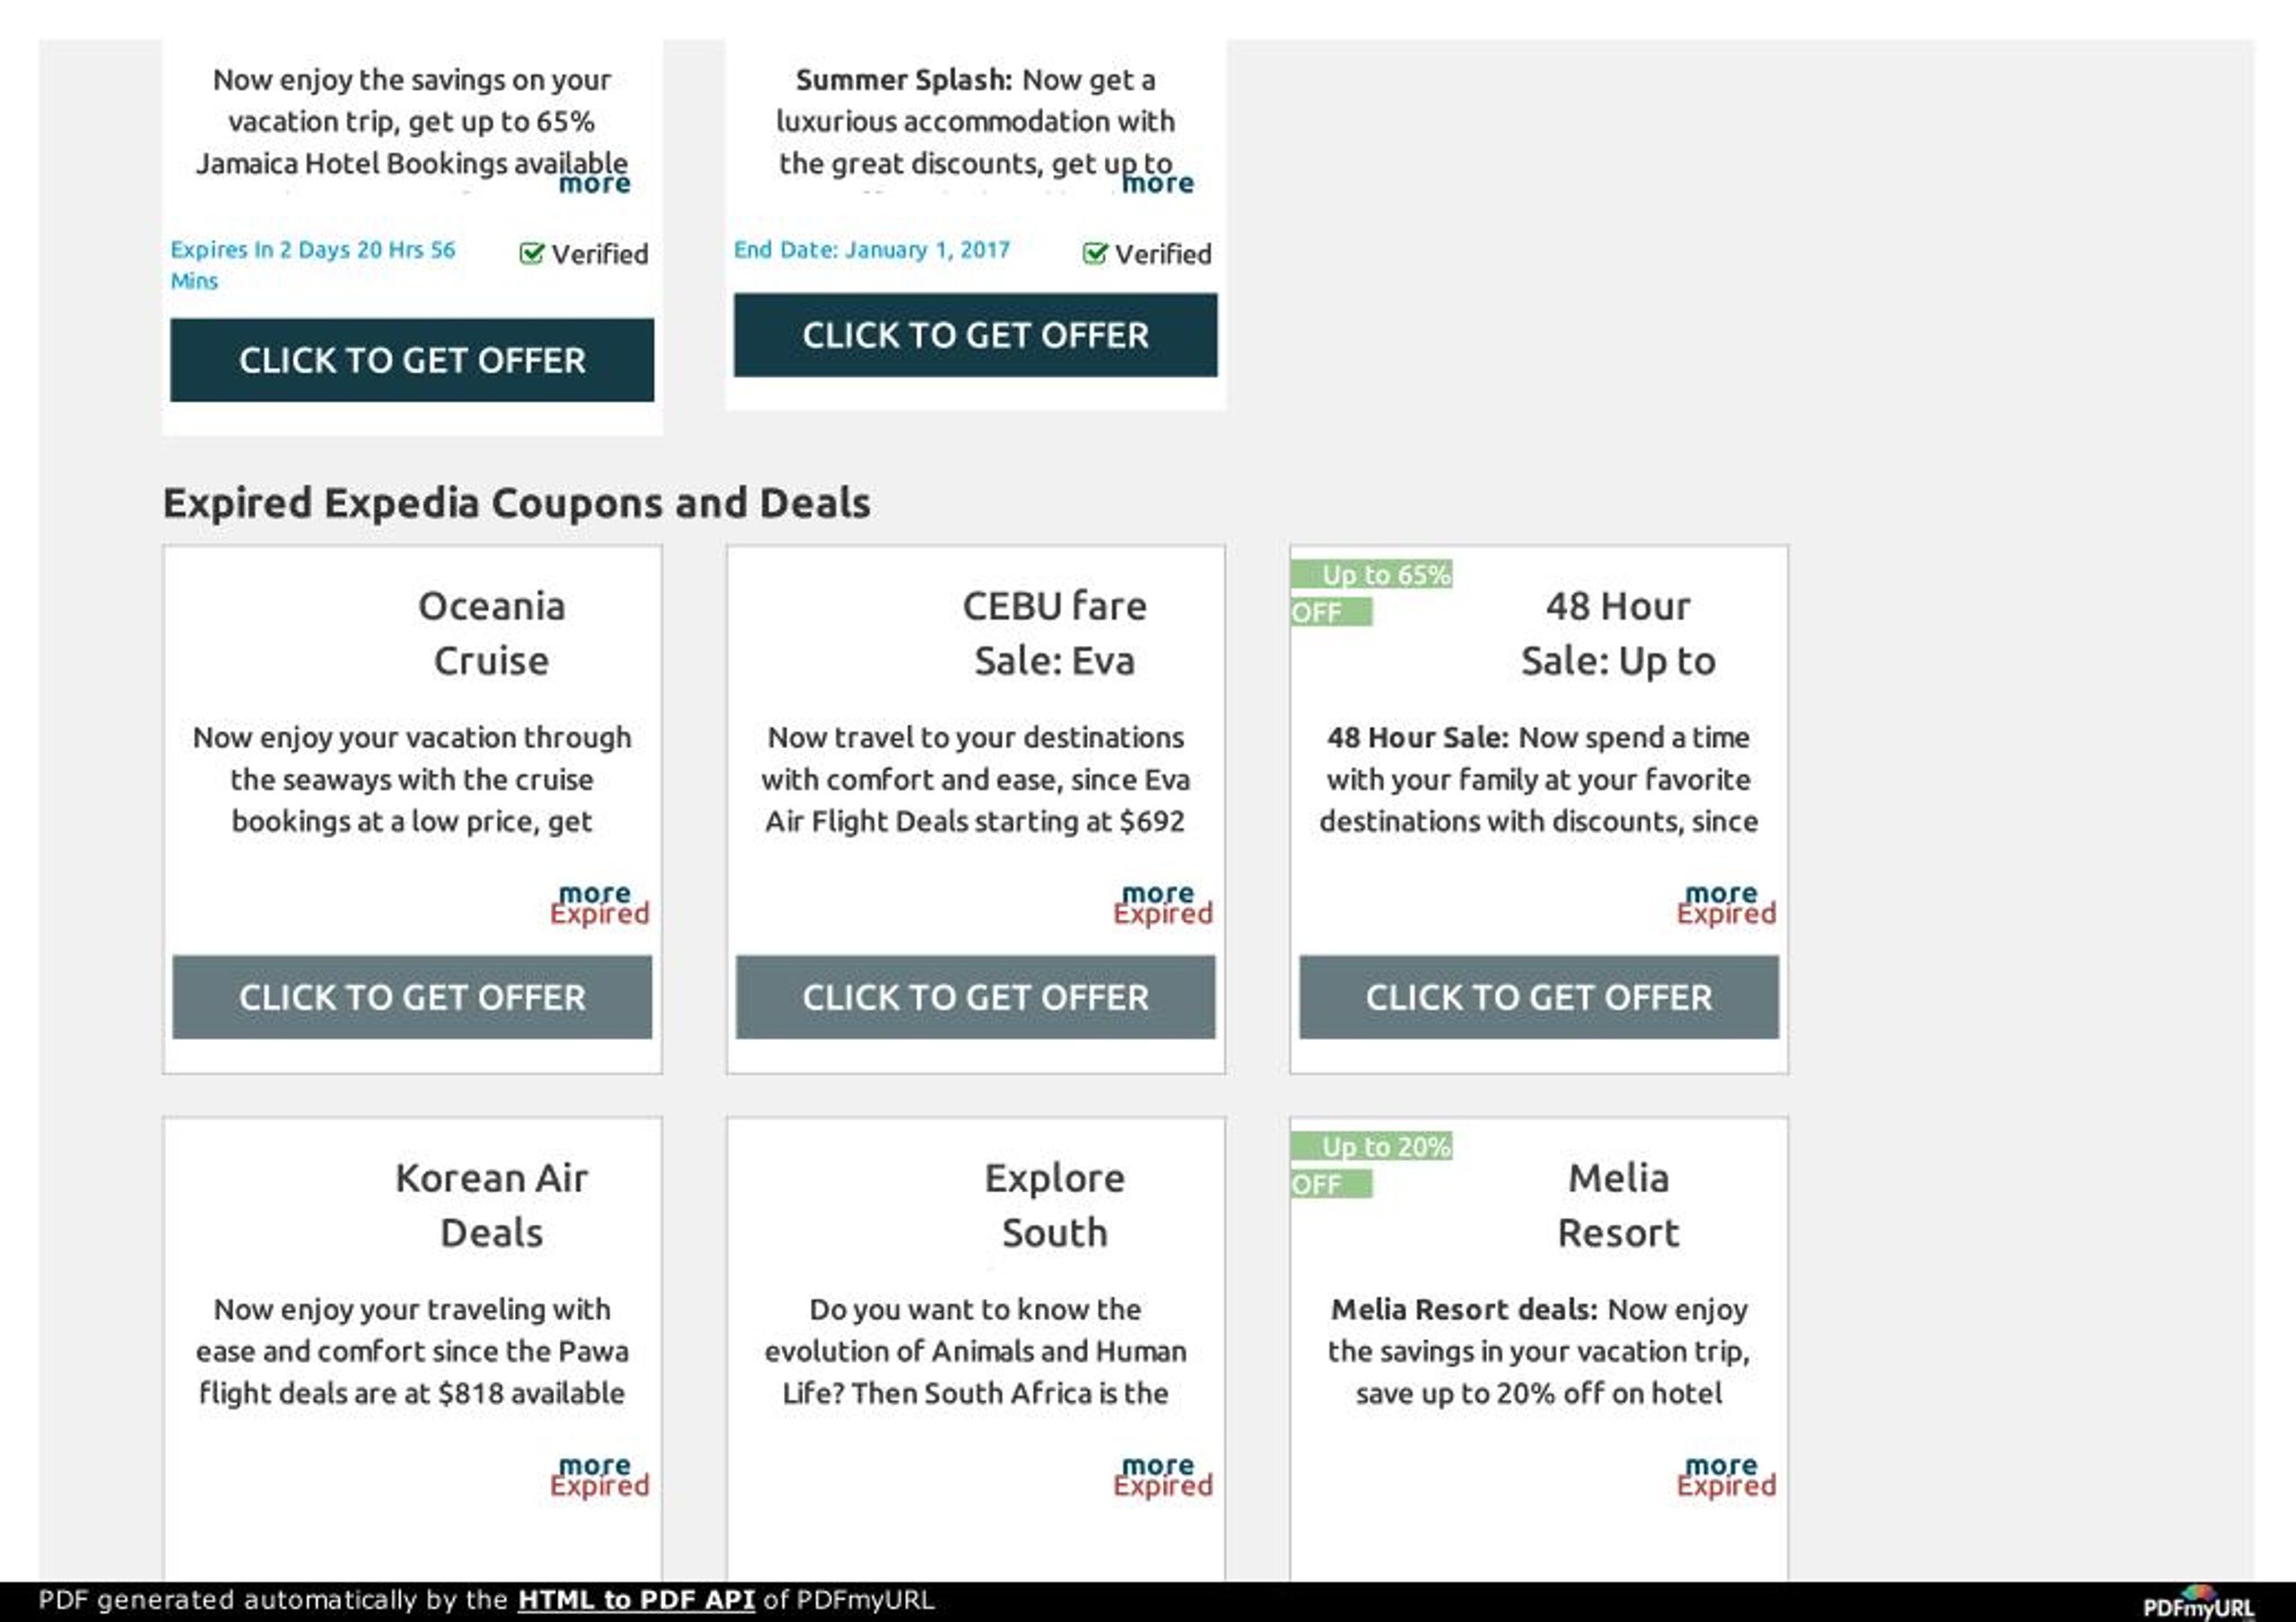Open the HTML to PDF API link
The height and width of the screenshot is (1622, 2296).
(x=636, y=1600)
